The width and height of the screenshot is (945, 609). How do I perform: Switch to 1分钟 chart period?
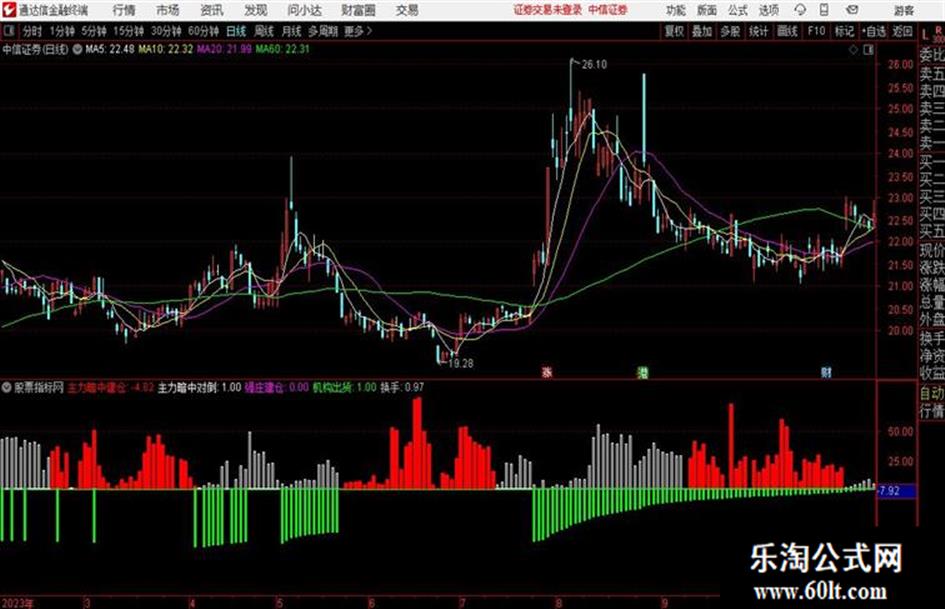pyautogui.click(x=61, y=31)
